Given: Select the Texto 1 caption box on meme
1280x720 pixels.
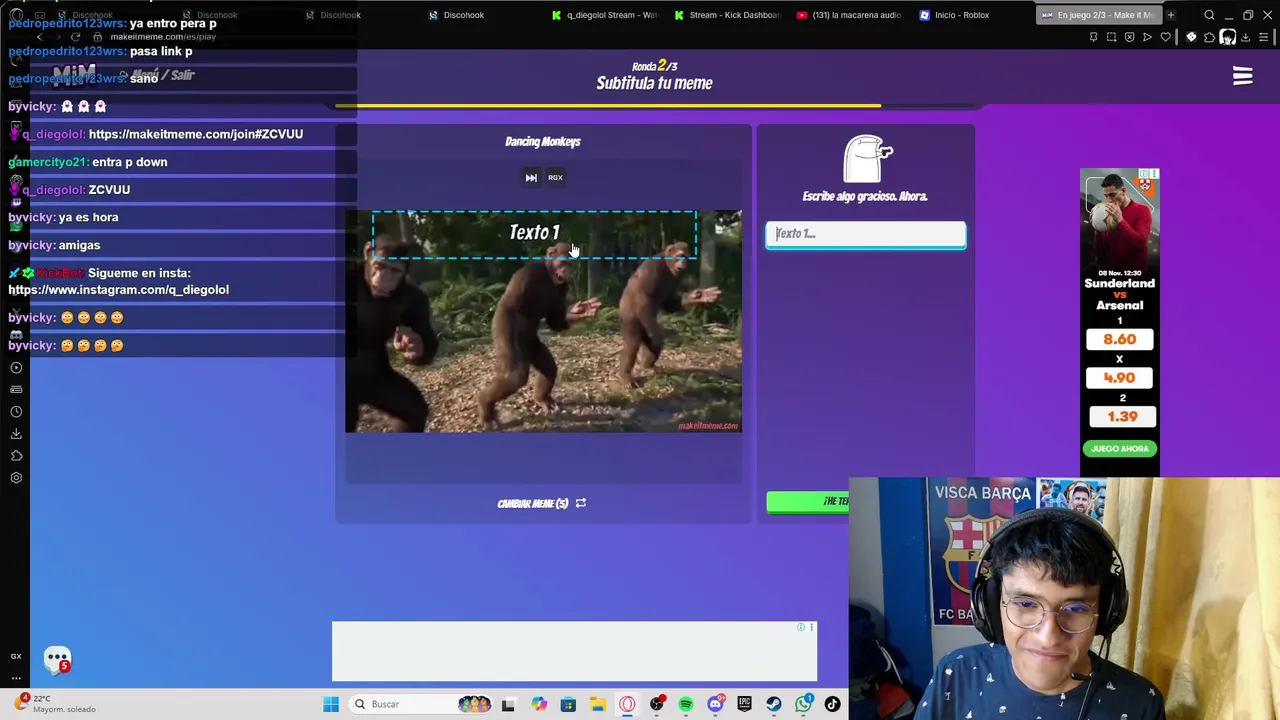Looking at the screenshot, I should pyautogui.click(x=534, y=234).
